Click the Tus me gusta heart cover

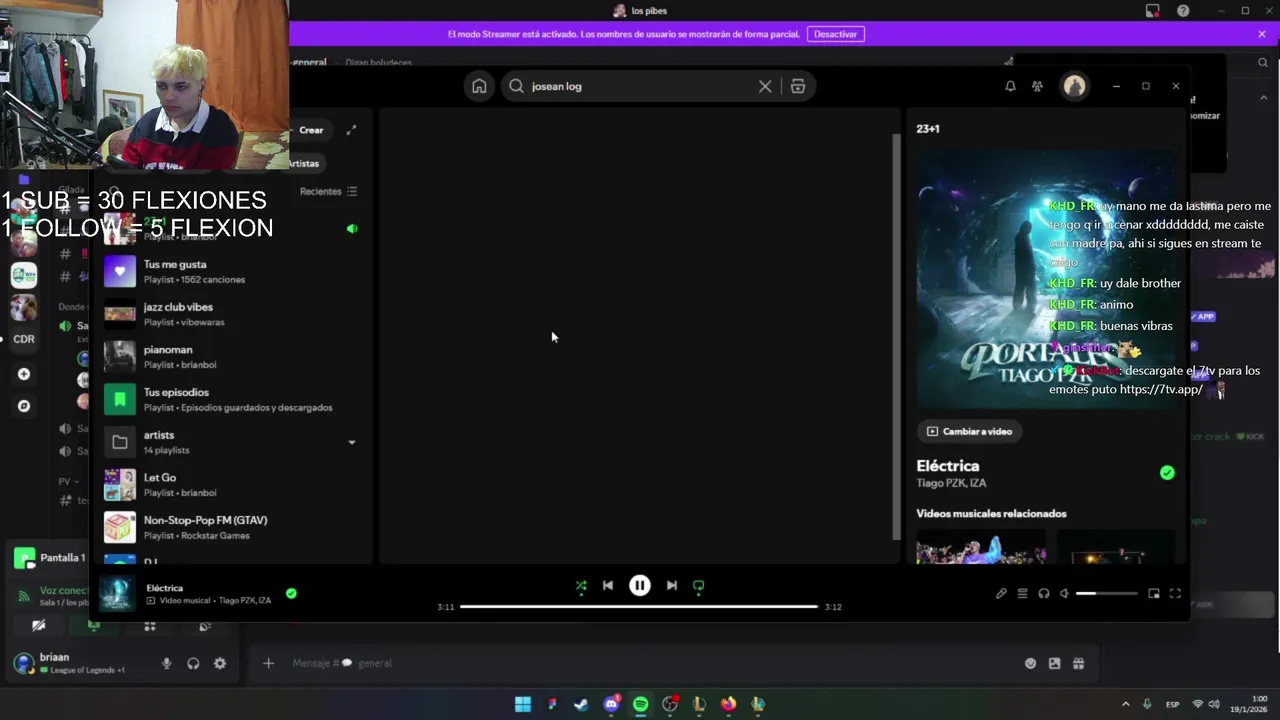click(x=120, y=271)
